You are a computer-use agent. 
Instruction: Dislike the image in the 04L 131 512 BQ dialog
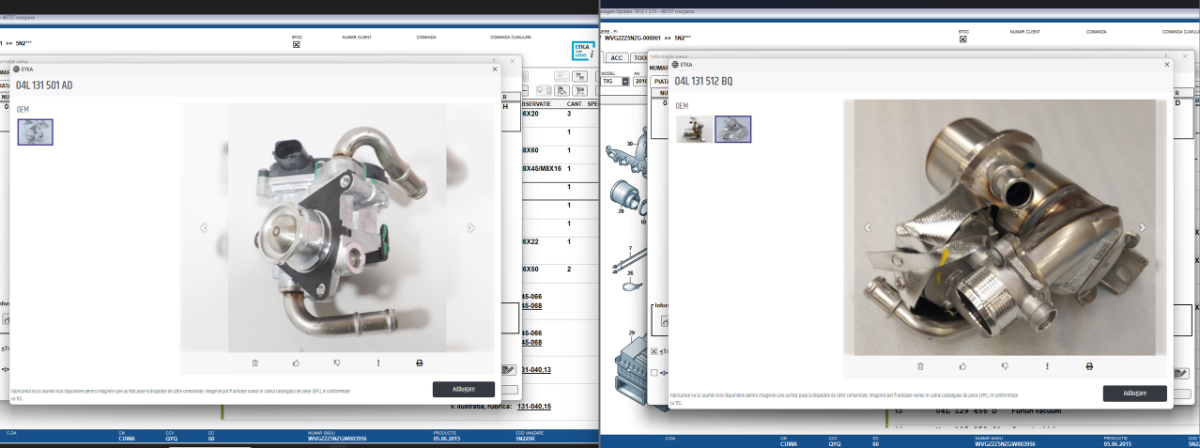point(1005,366)
